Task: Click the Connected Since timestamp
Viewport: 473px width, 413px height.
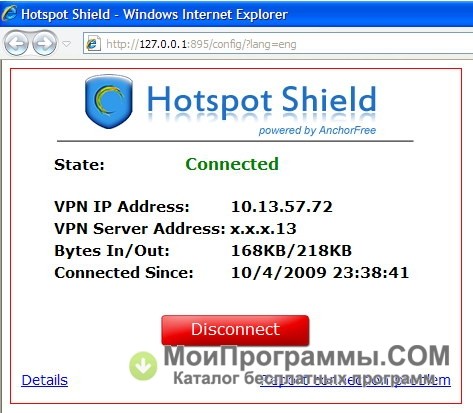Action: (320, 273)
